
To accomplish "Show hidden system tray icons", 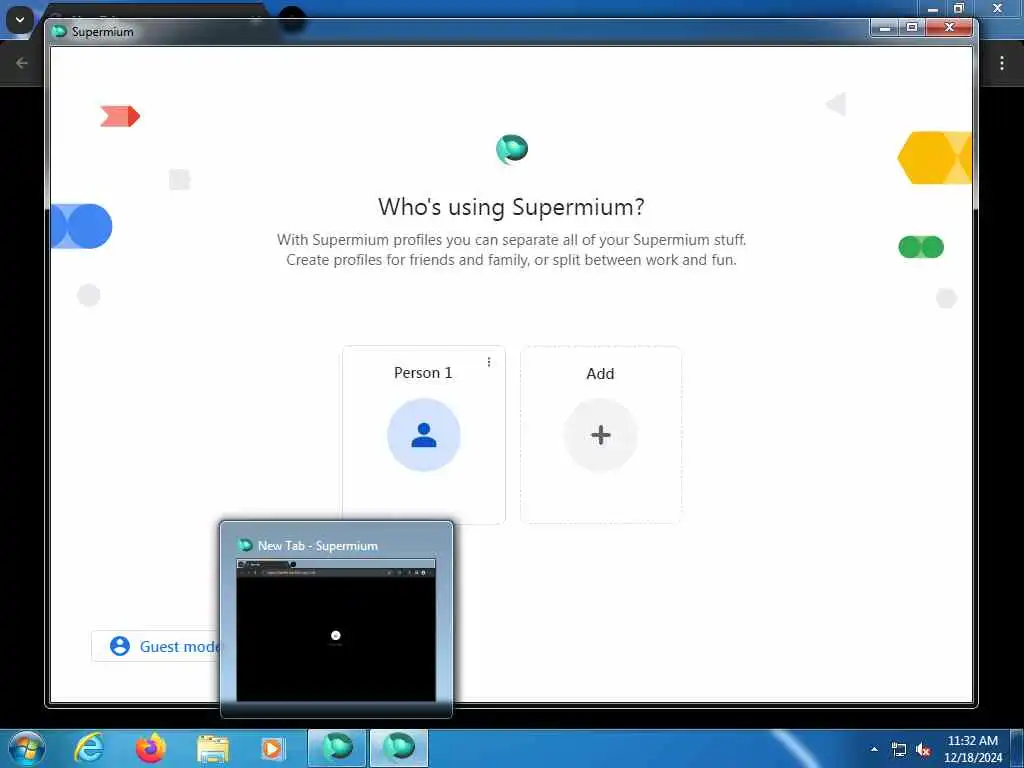I will (874, 749).
